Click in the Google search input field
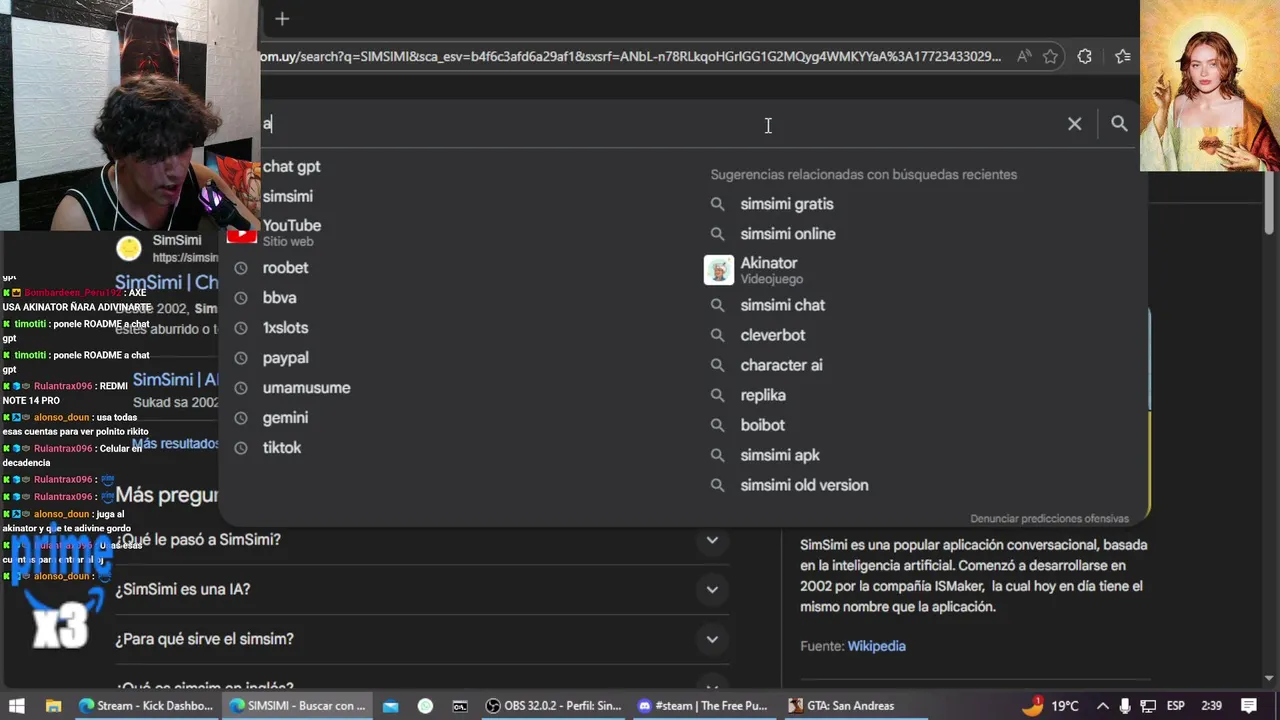Image resolution: width=1280 pixels, height=720 pixels. (x=660, y=124)
